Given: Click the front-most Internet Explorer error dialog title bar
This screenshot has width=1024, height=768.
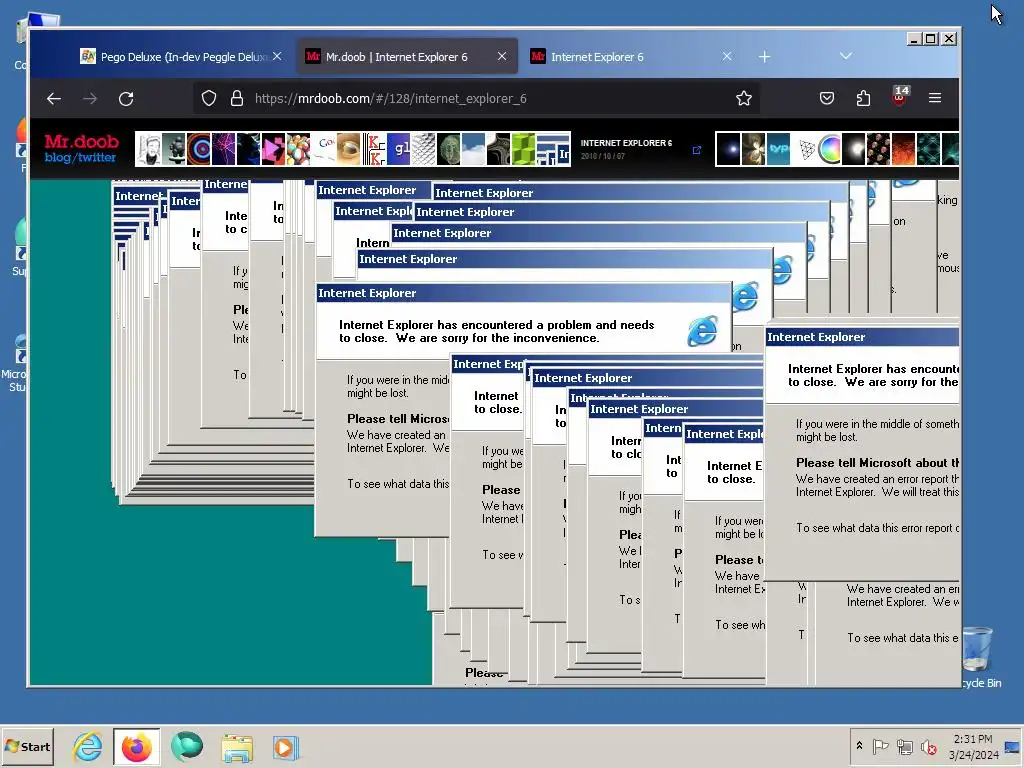Looking at the screenshot, I should (862, 337).
